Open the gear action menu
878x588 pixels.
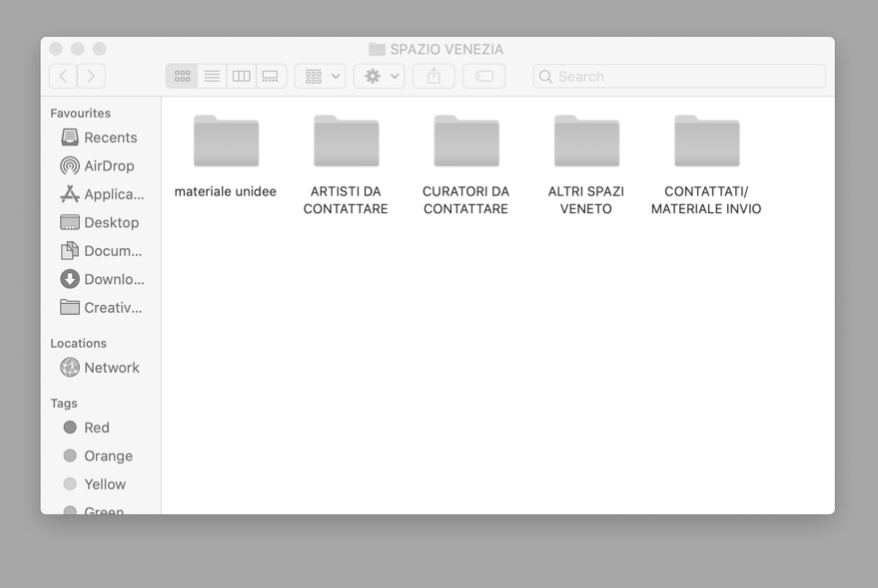coord(380,76)
